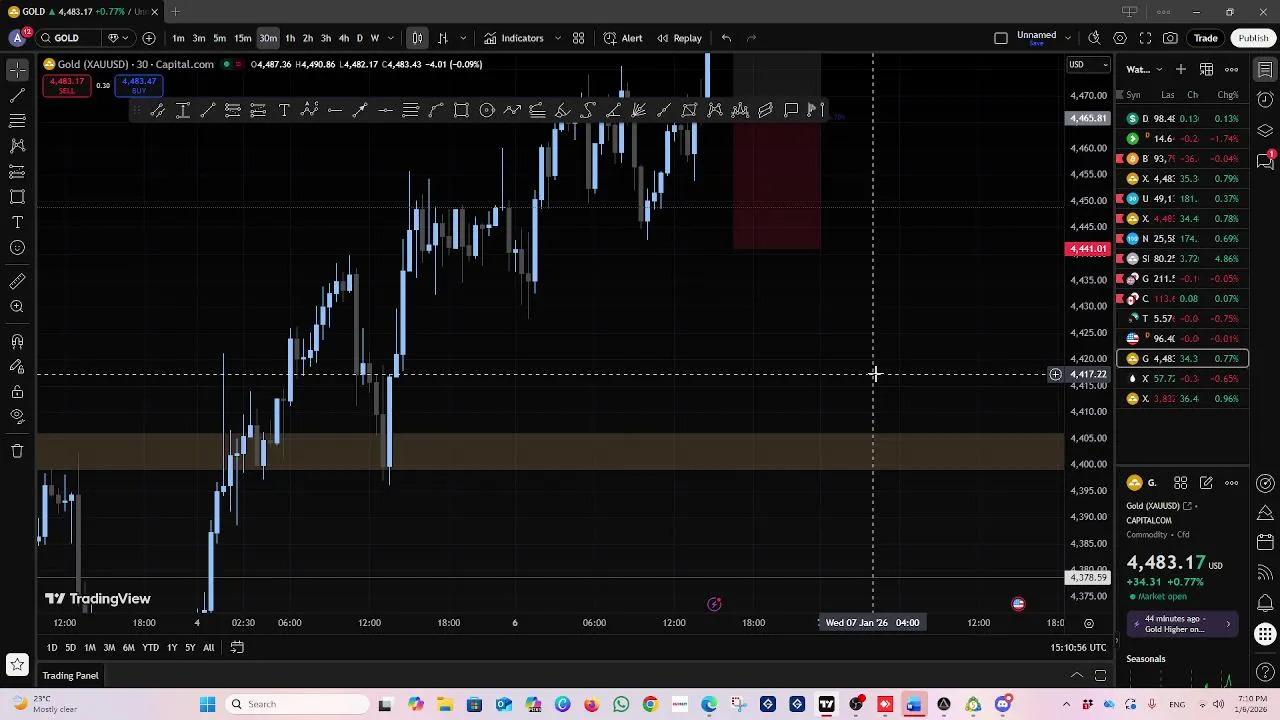
Task: Click the blue BUY 4,483.47 button
Action: click(x=139, y=86)
